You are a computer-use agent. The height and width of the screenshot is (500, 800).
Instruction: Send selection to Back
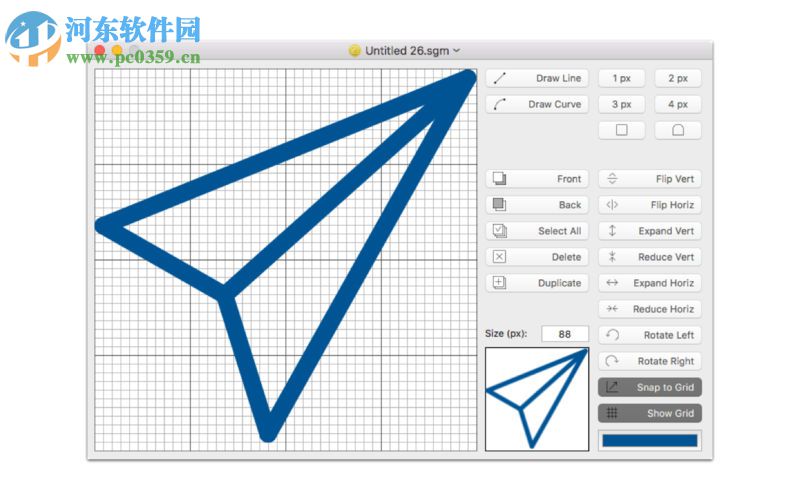click(x=537, y=205)
